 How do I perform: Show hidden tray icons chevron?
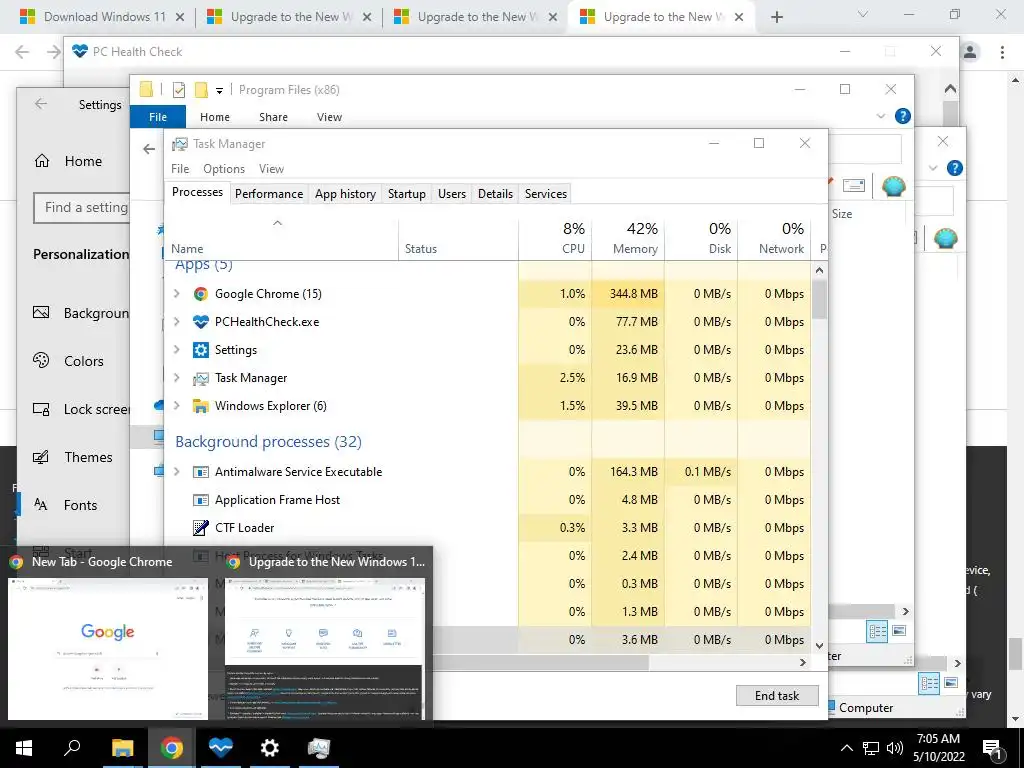[x=846, y=748]
